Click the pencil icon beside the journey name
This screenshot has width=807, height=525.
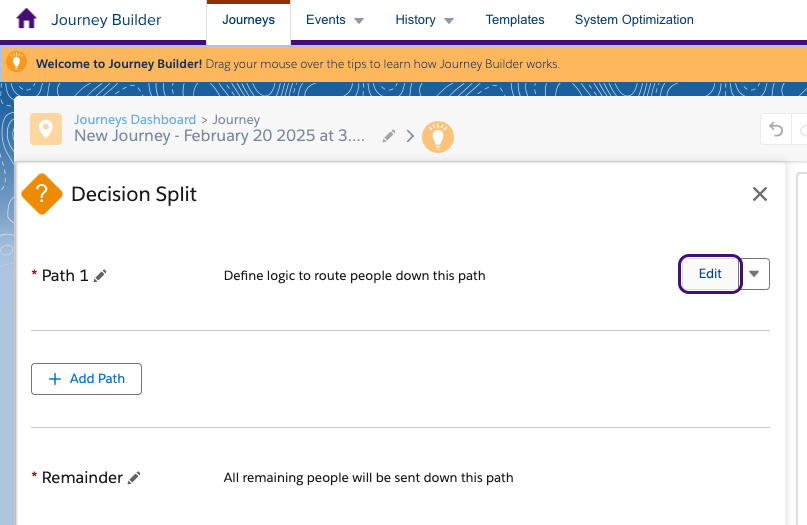pyautogui.click(x=389, y=136)
